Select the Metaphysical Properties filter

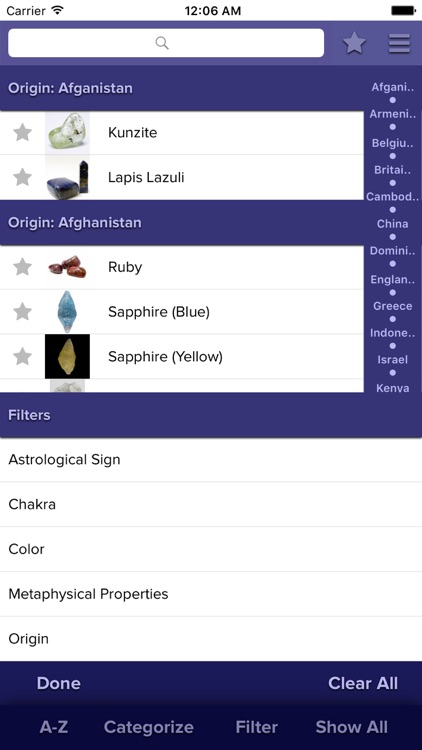pos(211,594)
